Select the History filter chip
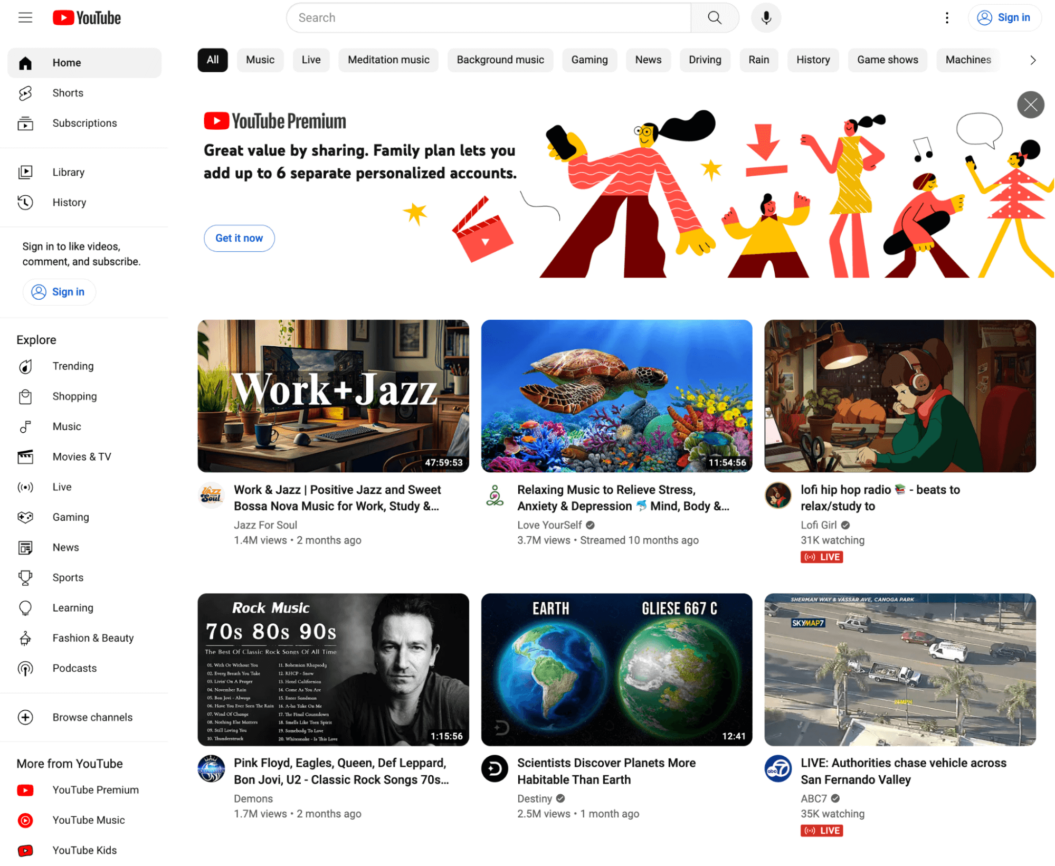 click(813, 60)
